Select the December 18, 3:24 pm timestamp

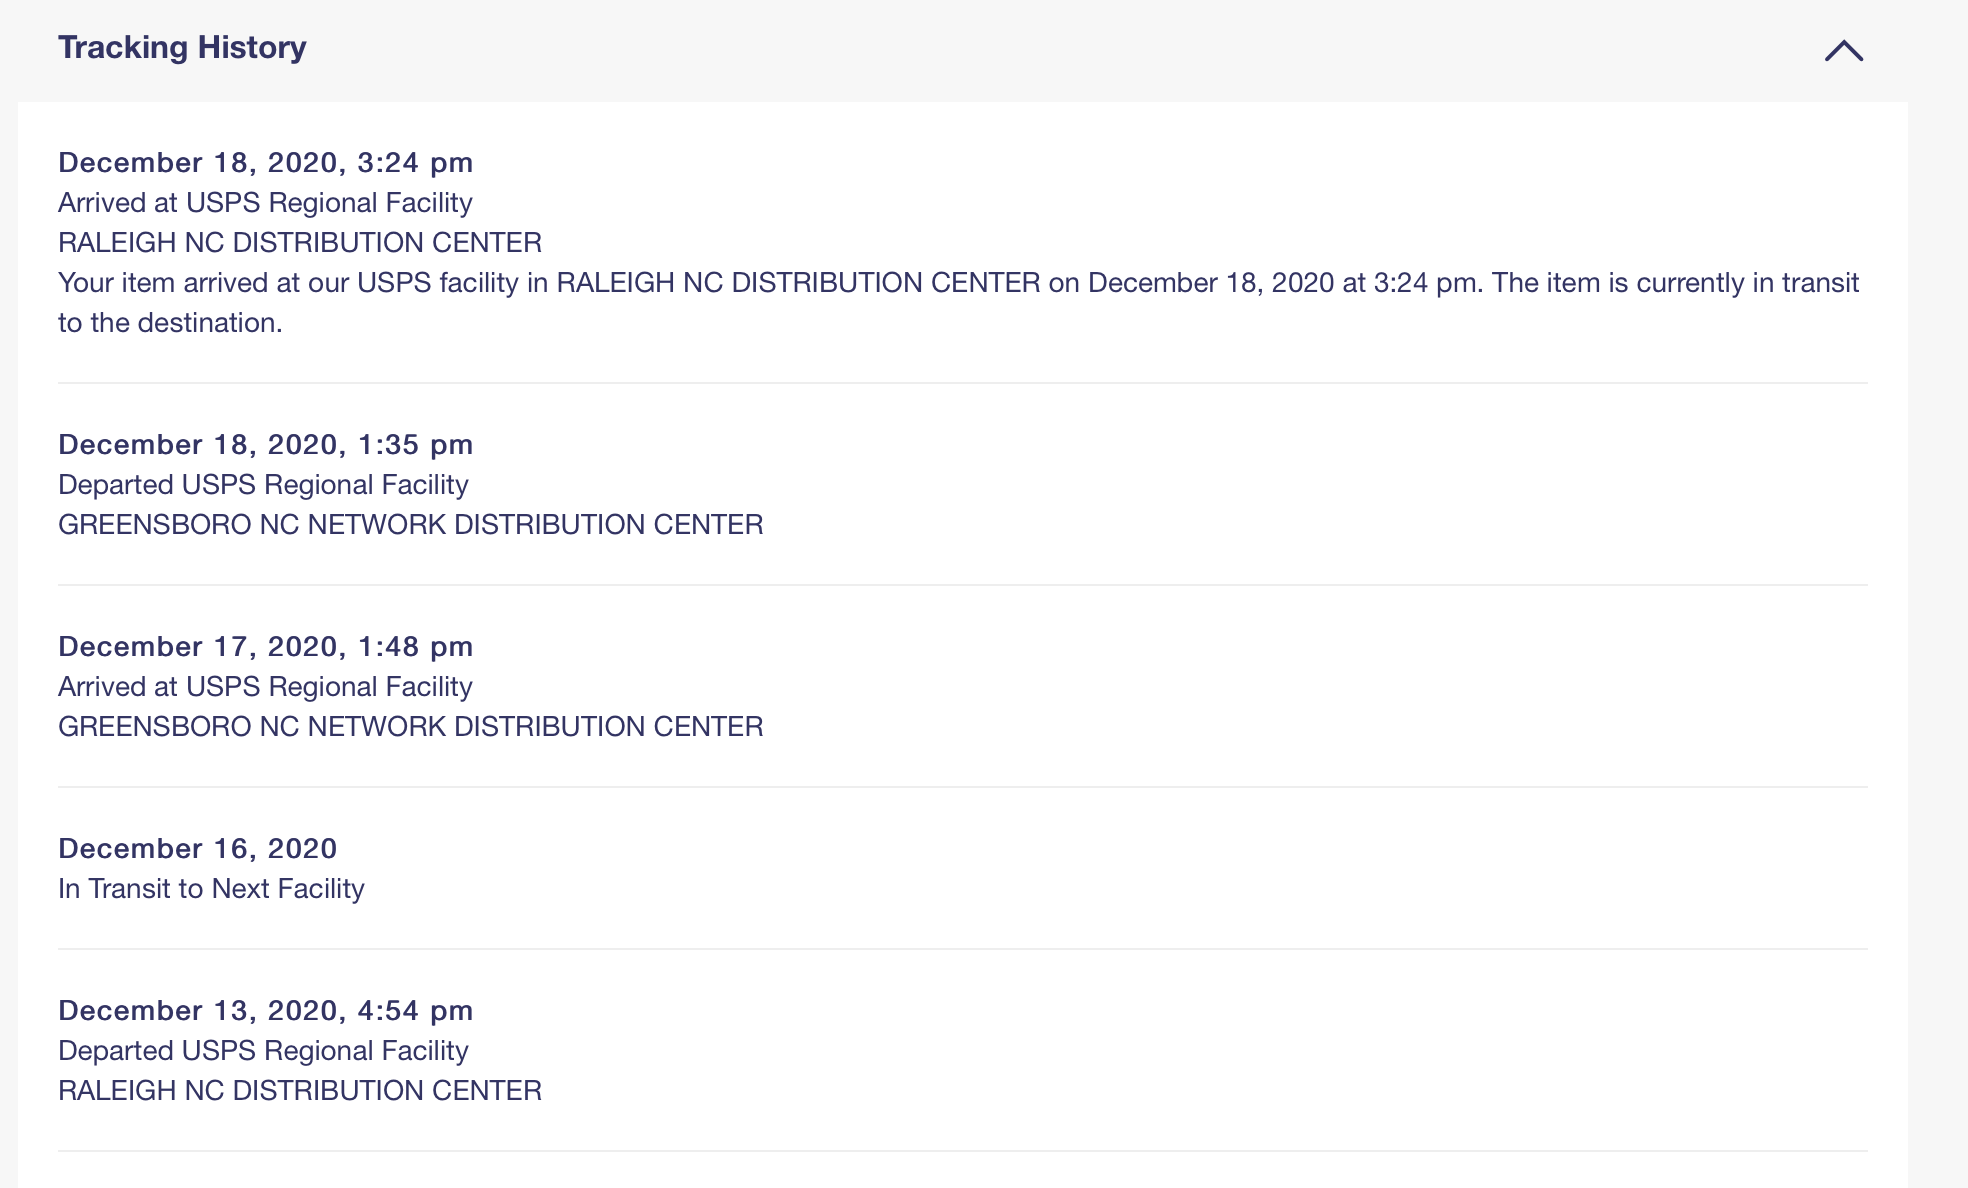pos(265,162)
